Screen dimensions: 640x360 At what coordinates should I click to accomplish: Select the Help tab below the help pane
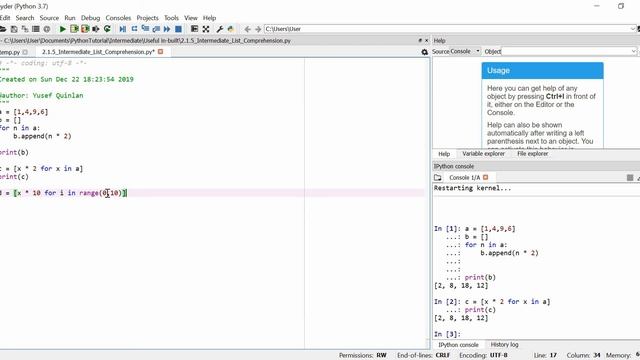[x=444, y=154]
